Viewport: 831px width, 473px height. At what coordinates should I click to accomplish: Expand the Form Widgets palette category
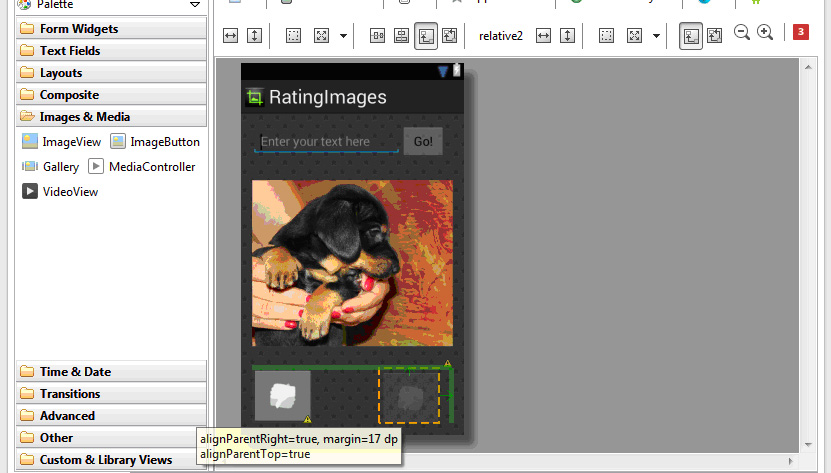tap(111, 29)
